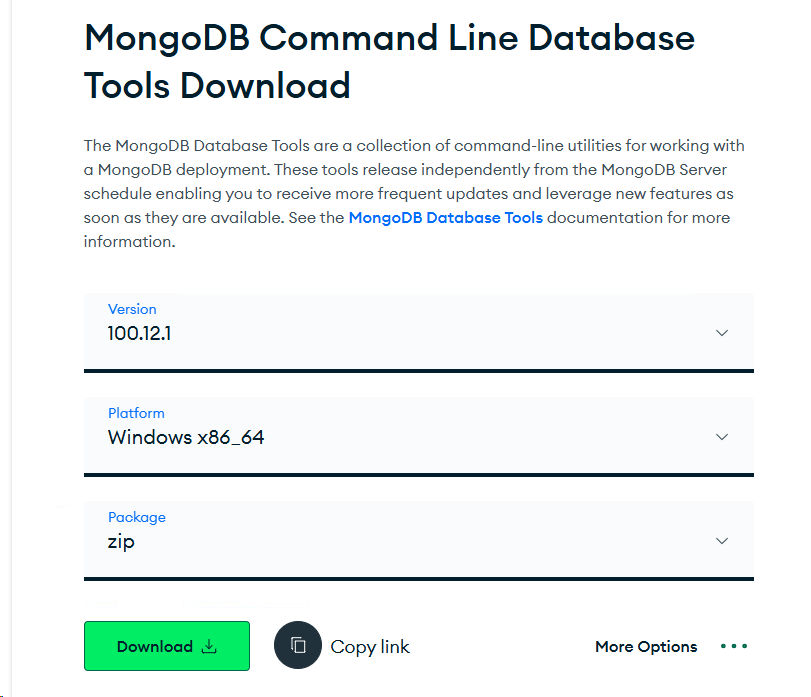Click the More Options text label
Viewport: 811px width, 697px height.
(x=646, y=646)
